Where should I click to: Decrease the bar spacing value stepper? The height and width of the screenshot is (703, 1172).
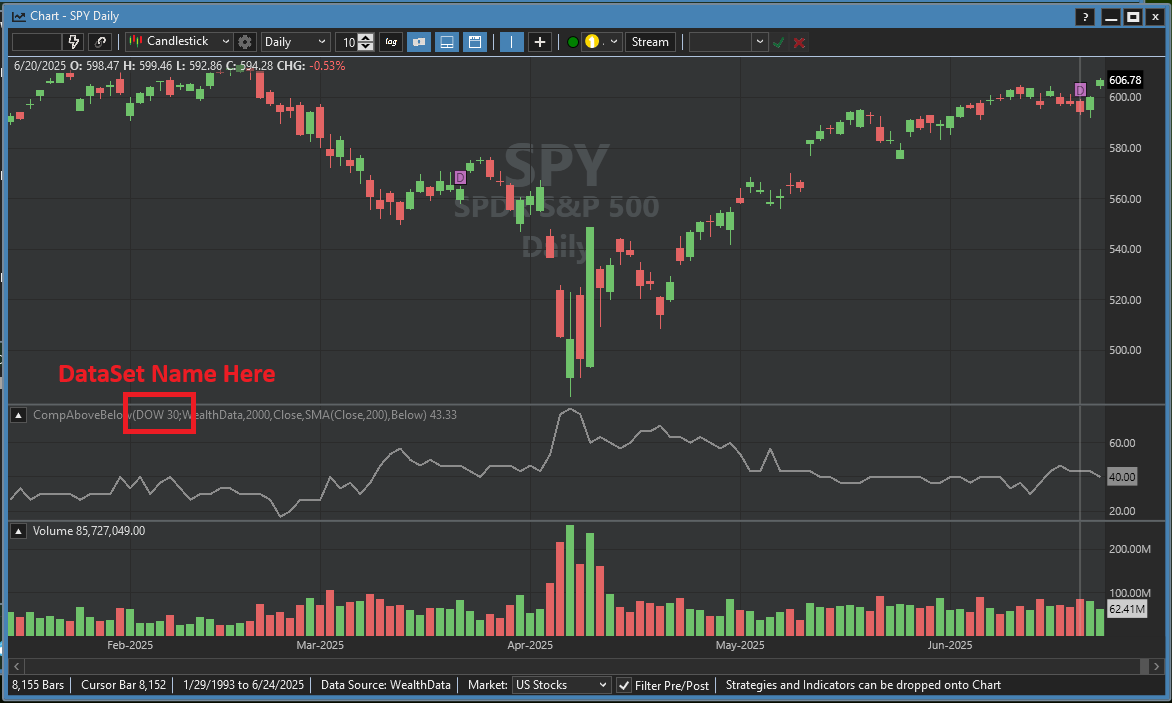[366, 46]
